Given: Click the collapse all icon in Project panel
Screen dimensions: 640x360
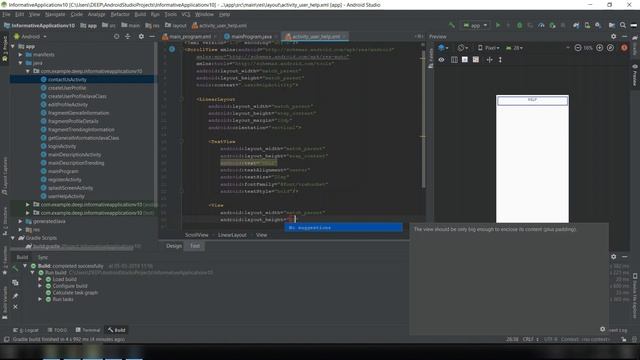Looking at the screenshot, I should coord(128,36).
